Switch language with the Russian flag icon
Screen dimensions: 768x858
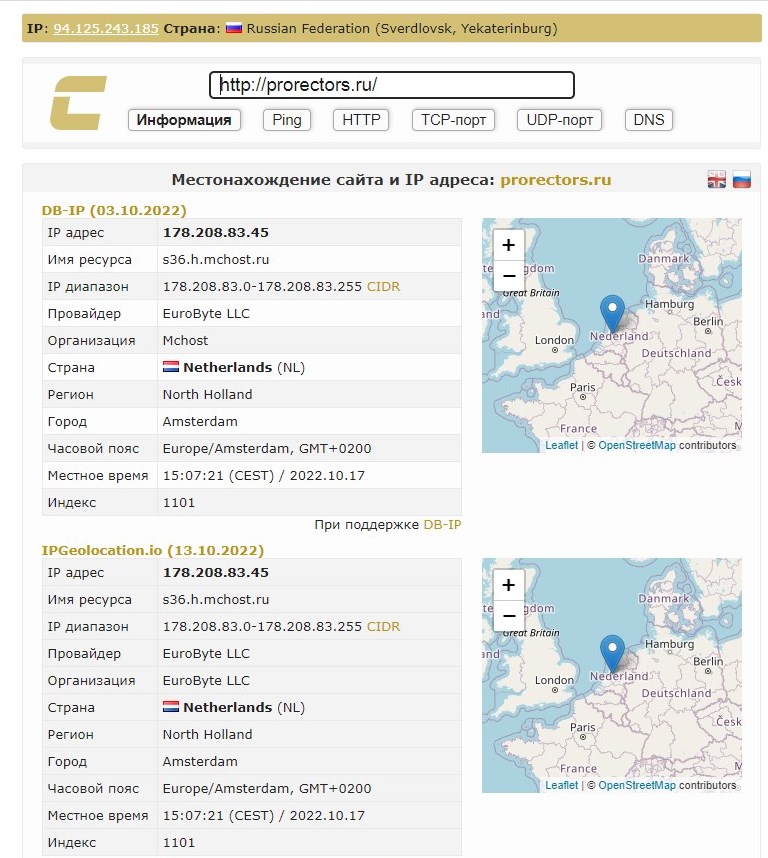742,180
